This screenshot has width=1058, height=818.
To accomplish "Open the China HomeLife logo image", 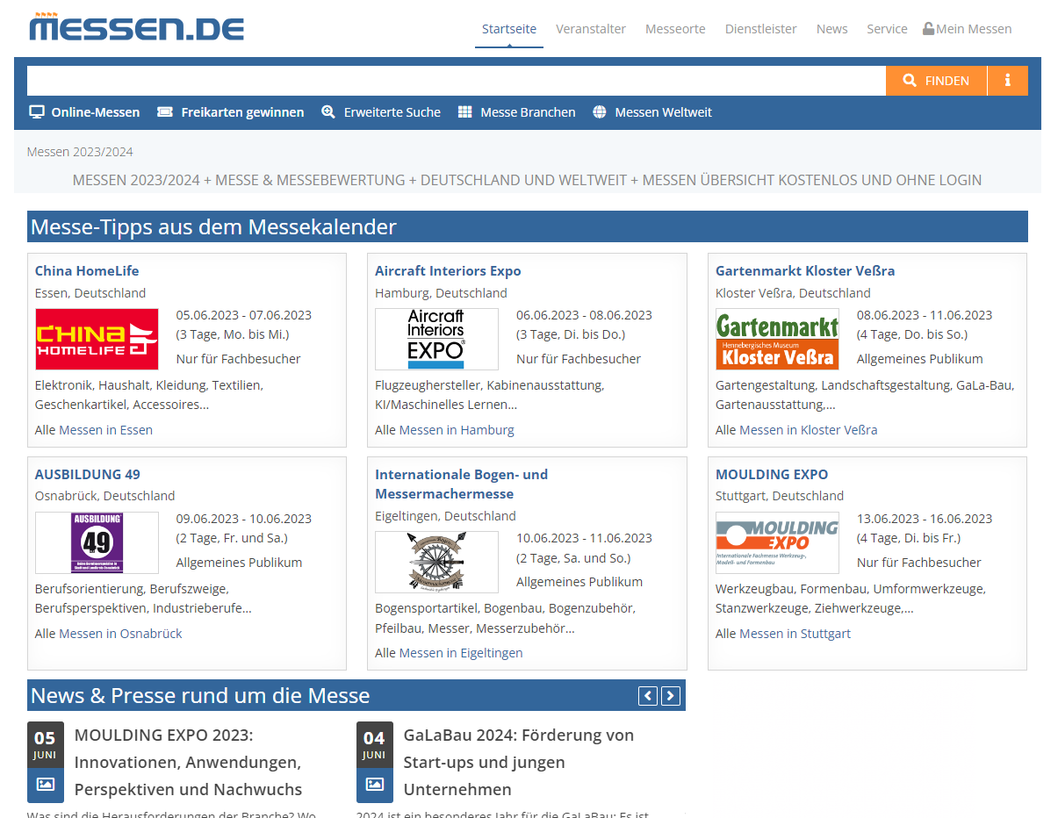I will click(x=96, y=339).
